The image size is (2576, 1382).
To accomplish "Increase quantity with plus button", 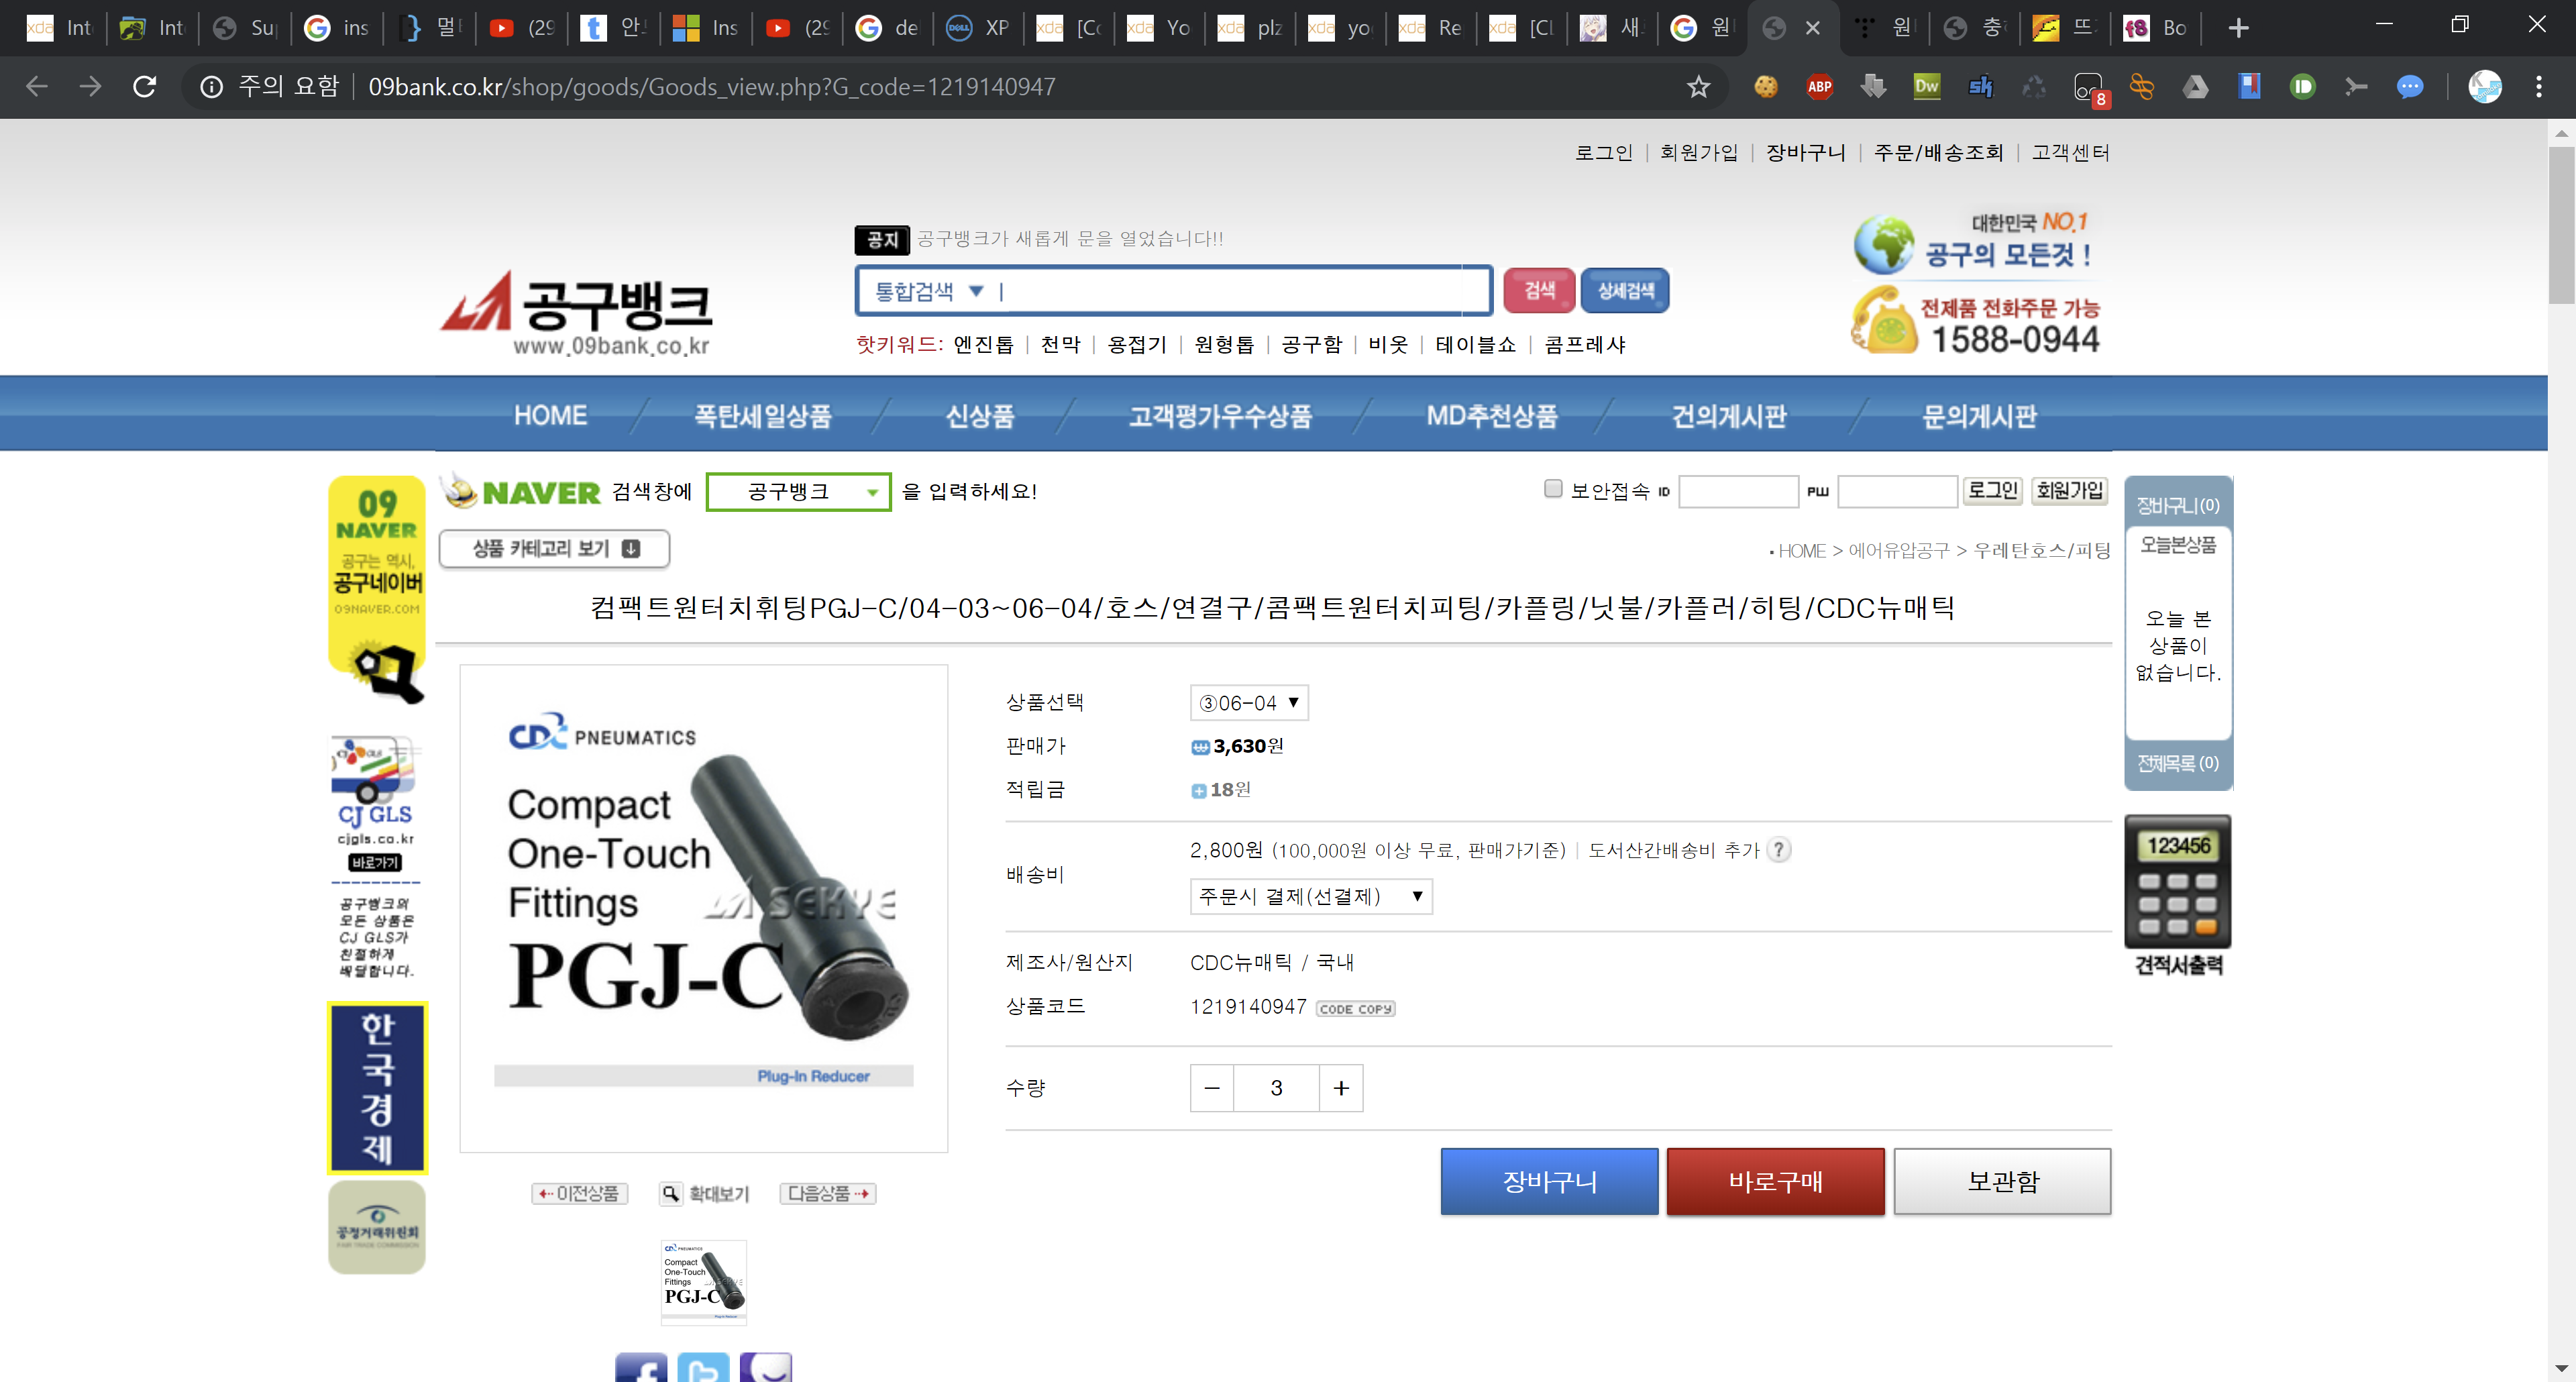I will pos(1341,1088).
